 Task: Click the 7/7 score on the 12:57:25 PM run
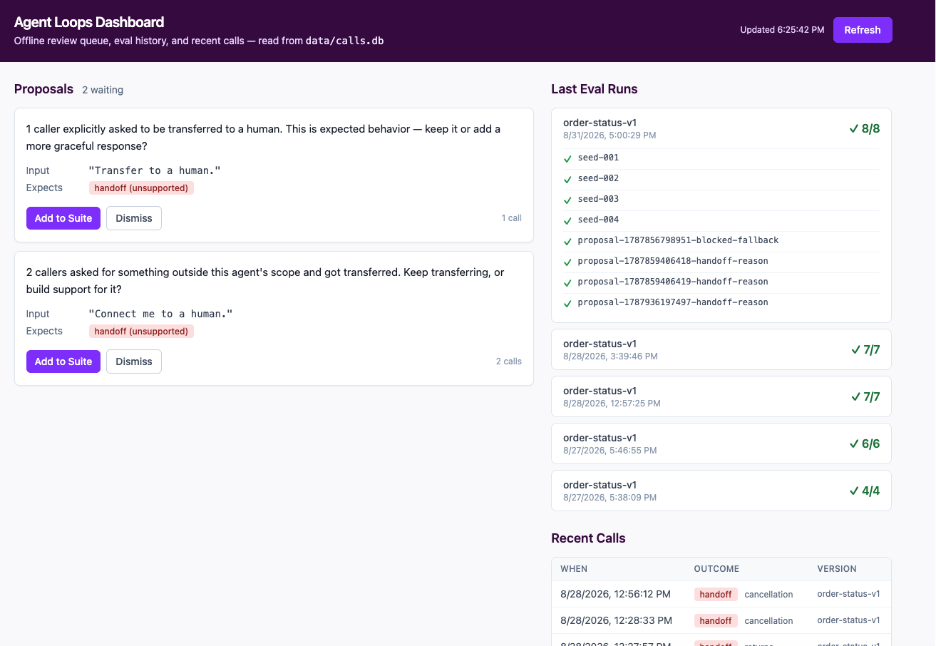[x=866, y=396]
